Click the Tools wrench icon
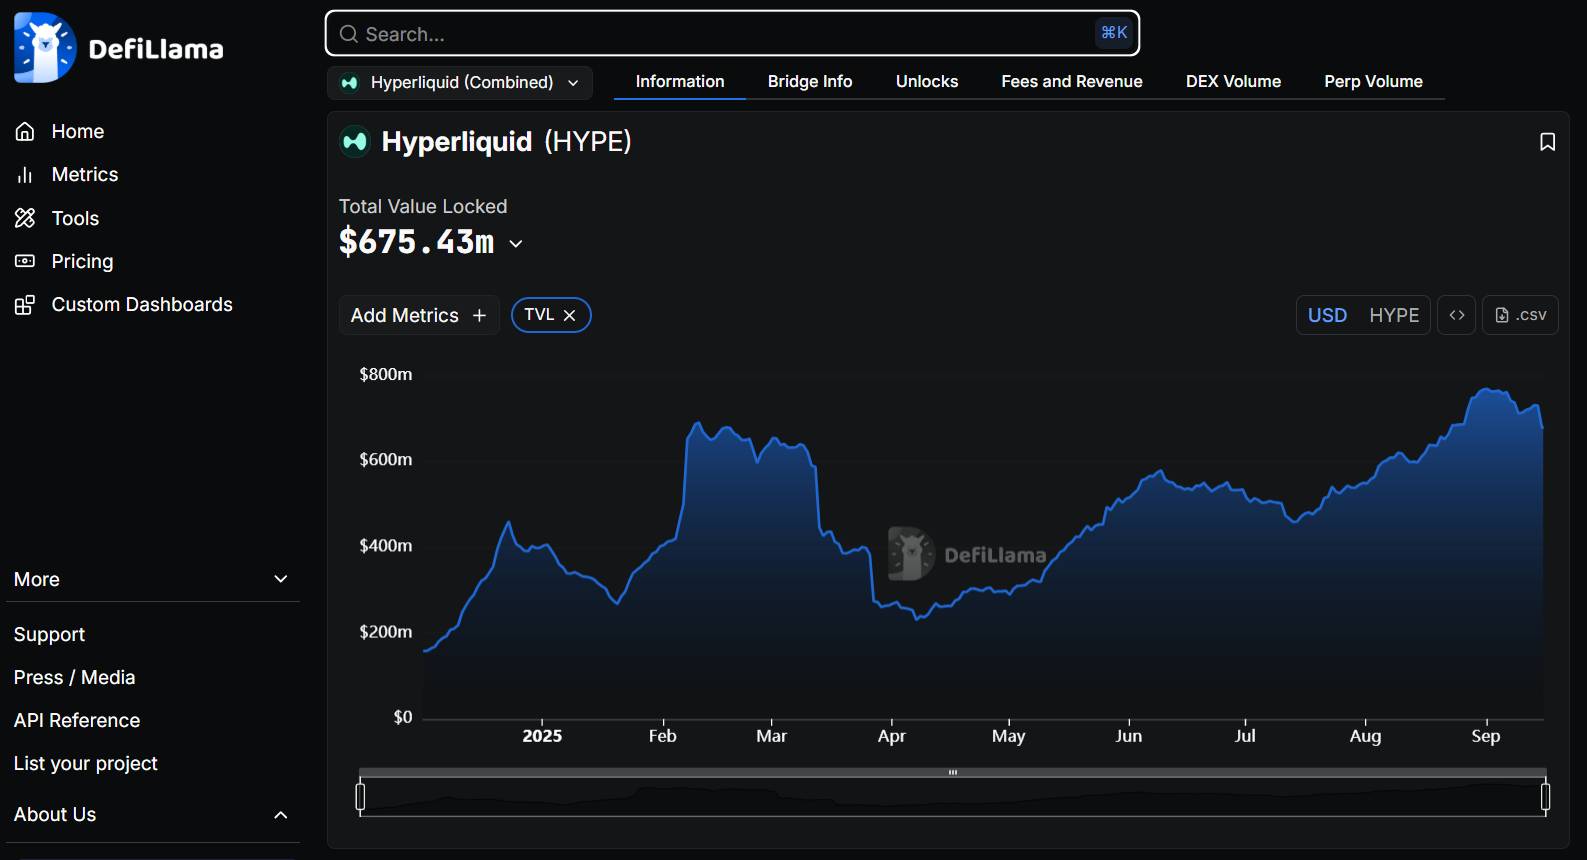 [x=25, y=218]
